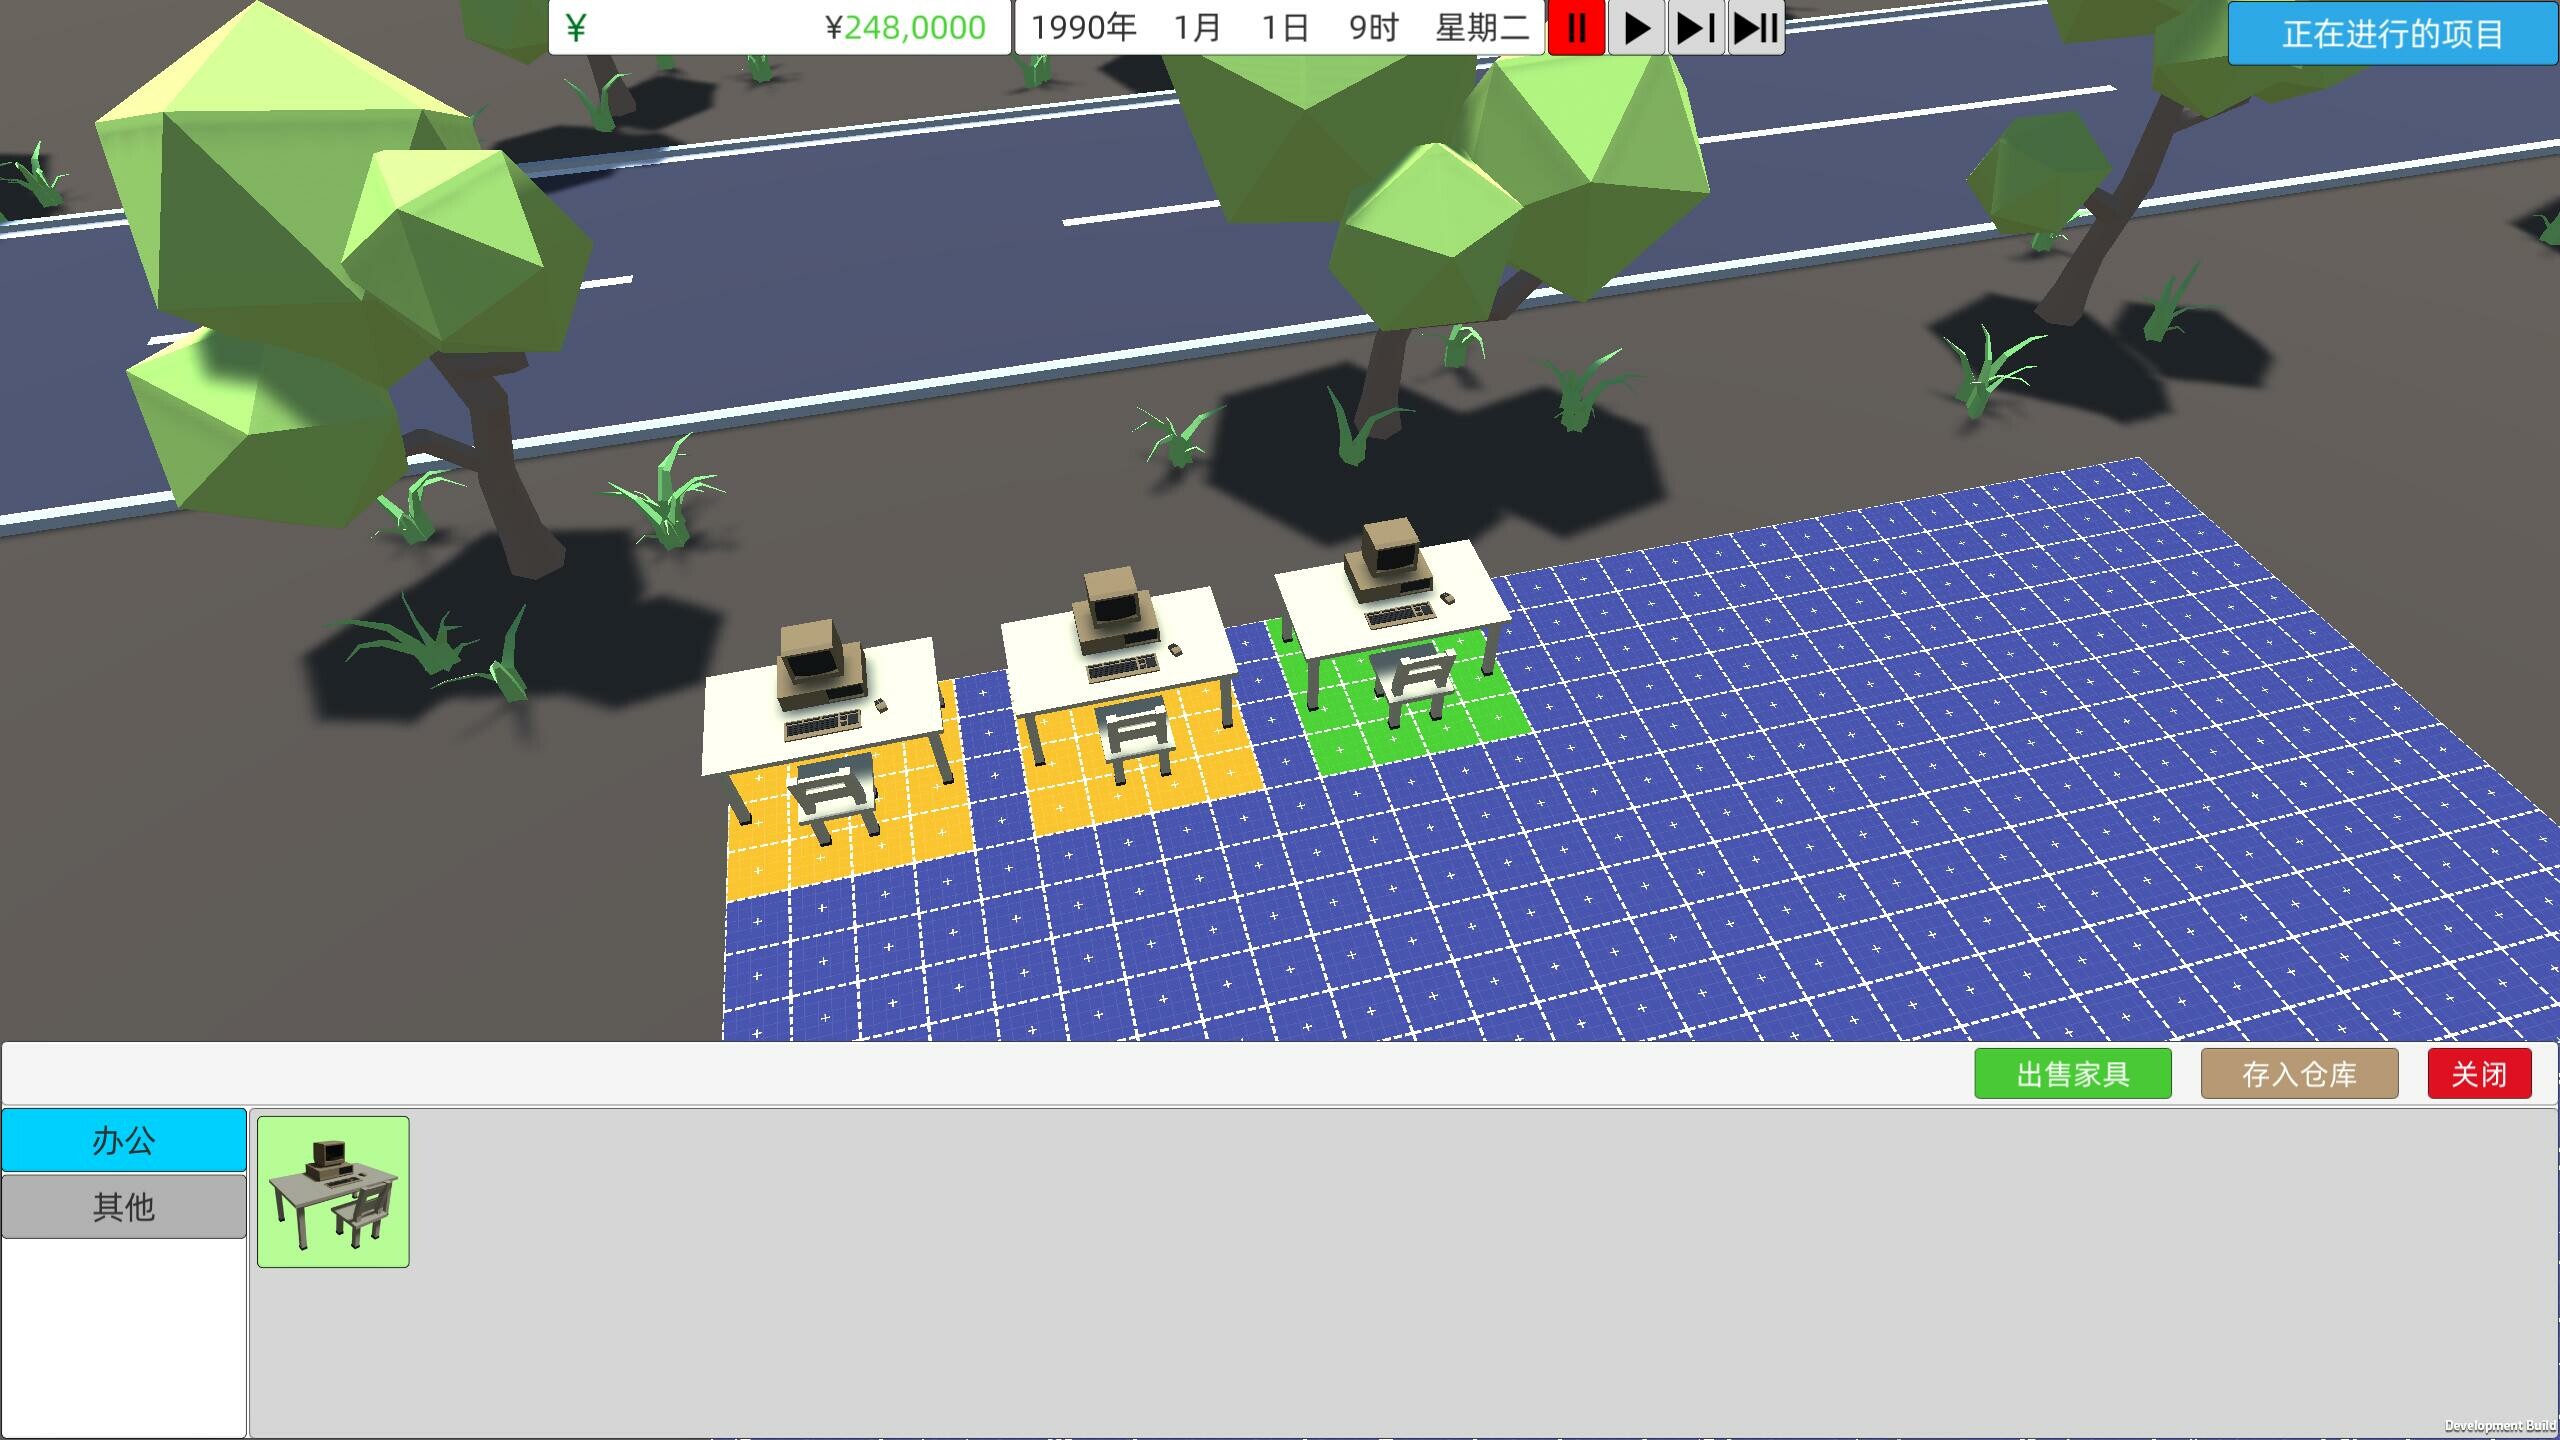Click the 1990年 date display
This screenshot has height=1440, width=2560.
pos(1085,27)
